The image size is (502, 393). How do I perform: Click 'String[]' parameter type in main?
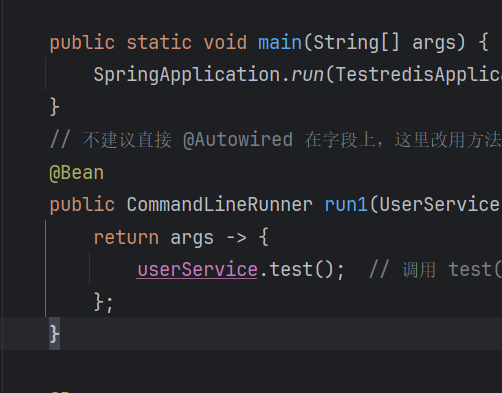[356, 43]
